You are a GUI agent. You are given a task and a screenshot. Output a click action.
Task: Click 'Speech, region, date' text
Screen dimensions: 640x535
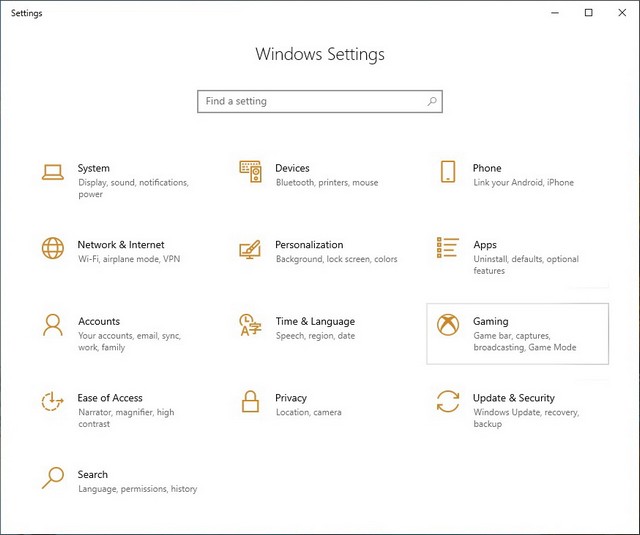click(315, 335)
